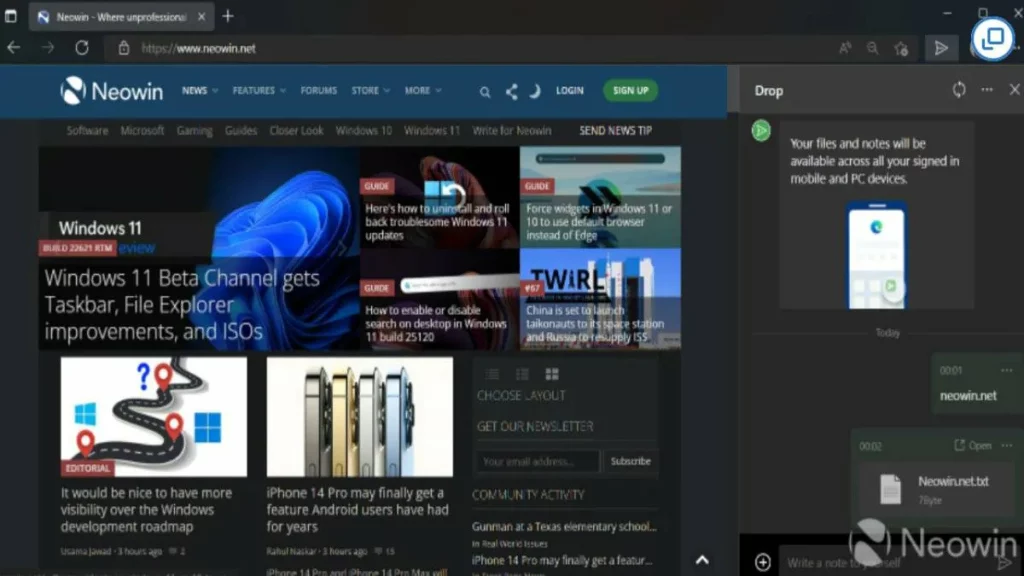The image size is (1024, 576).
Task: Click SEND NEWS TIP
Action: tap(615, 131)
